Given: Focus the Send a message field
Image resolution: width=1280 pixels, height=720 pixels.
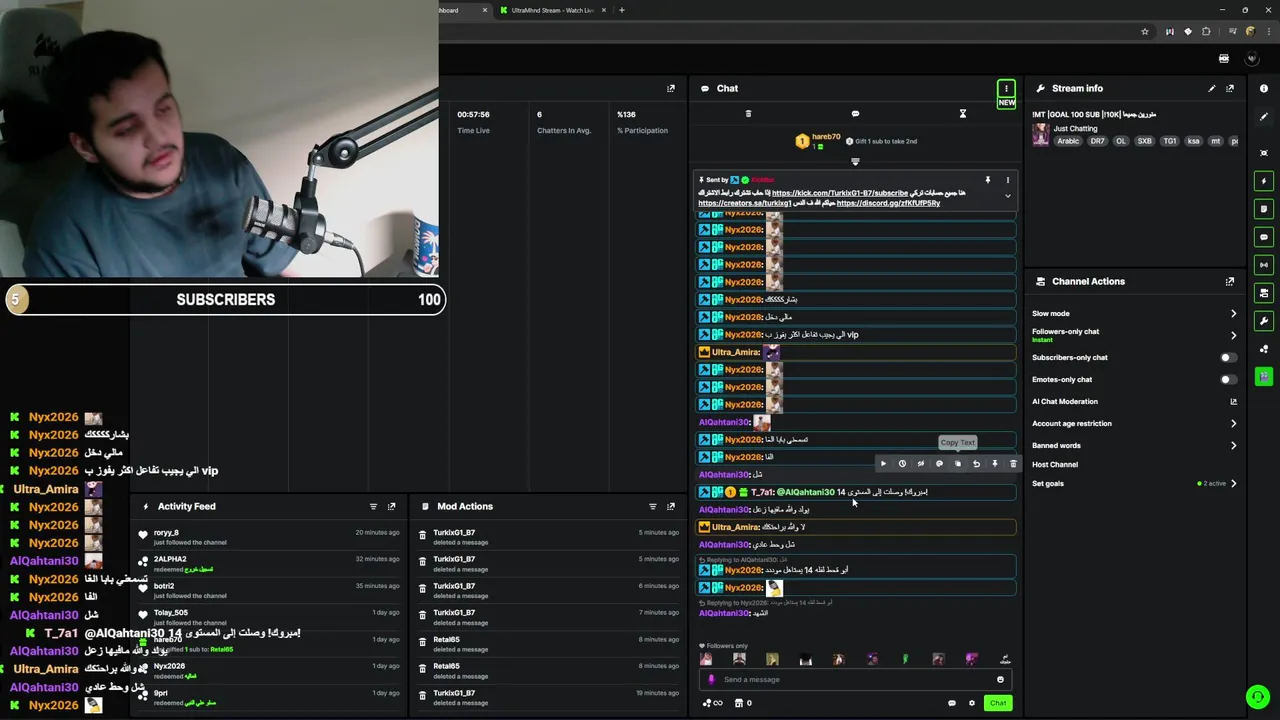Looking at the screenshot, I should pyautogui.click(x=857, y=680).
